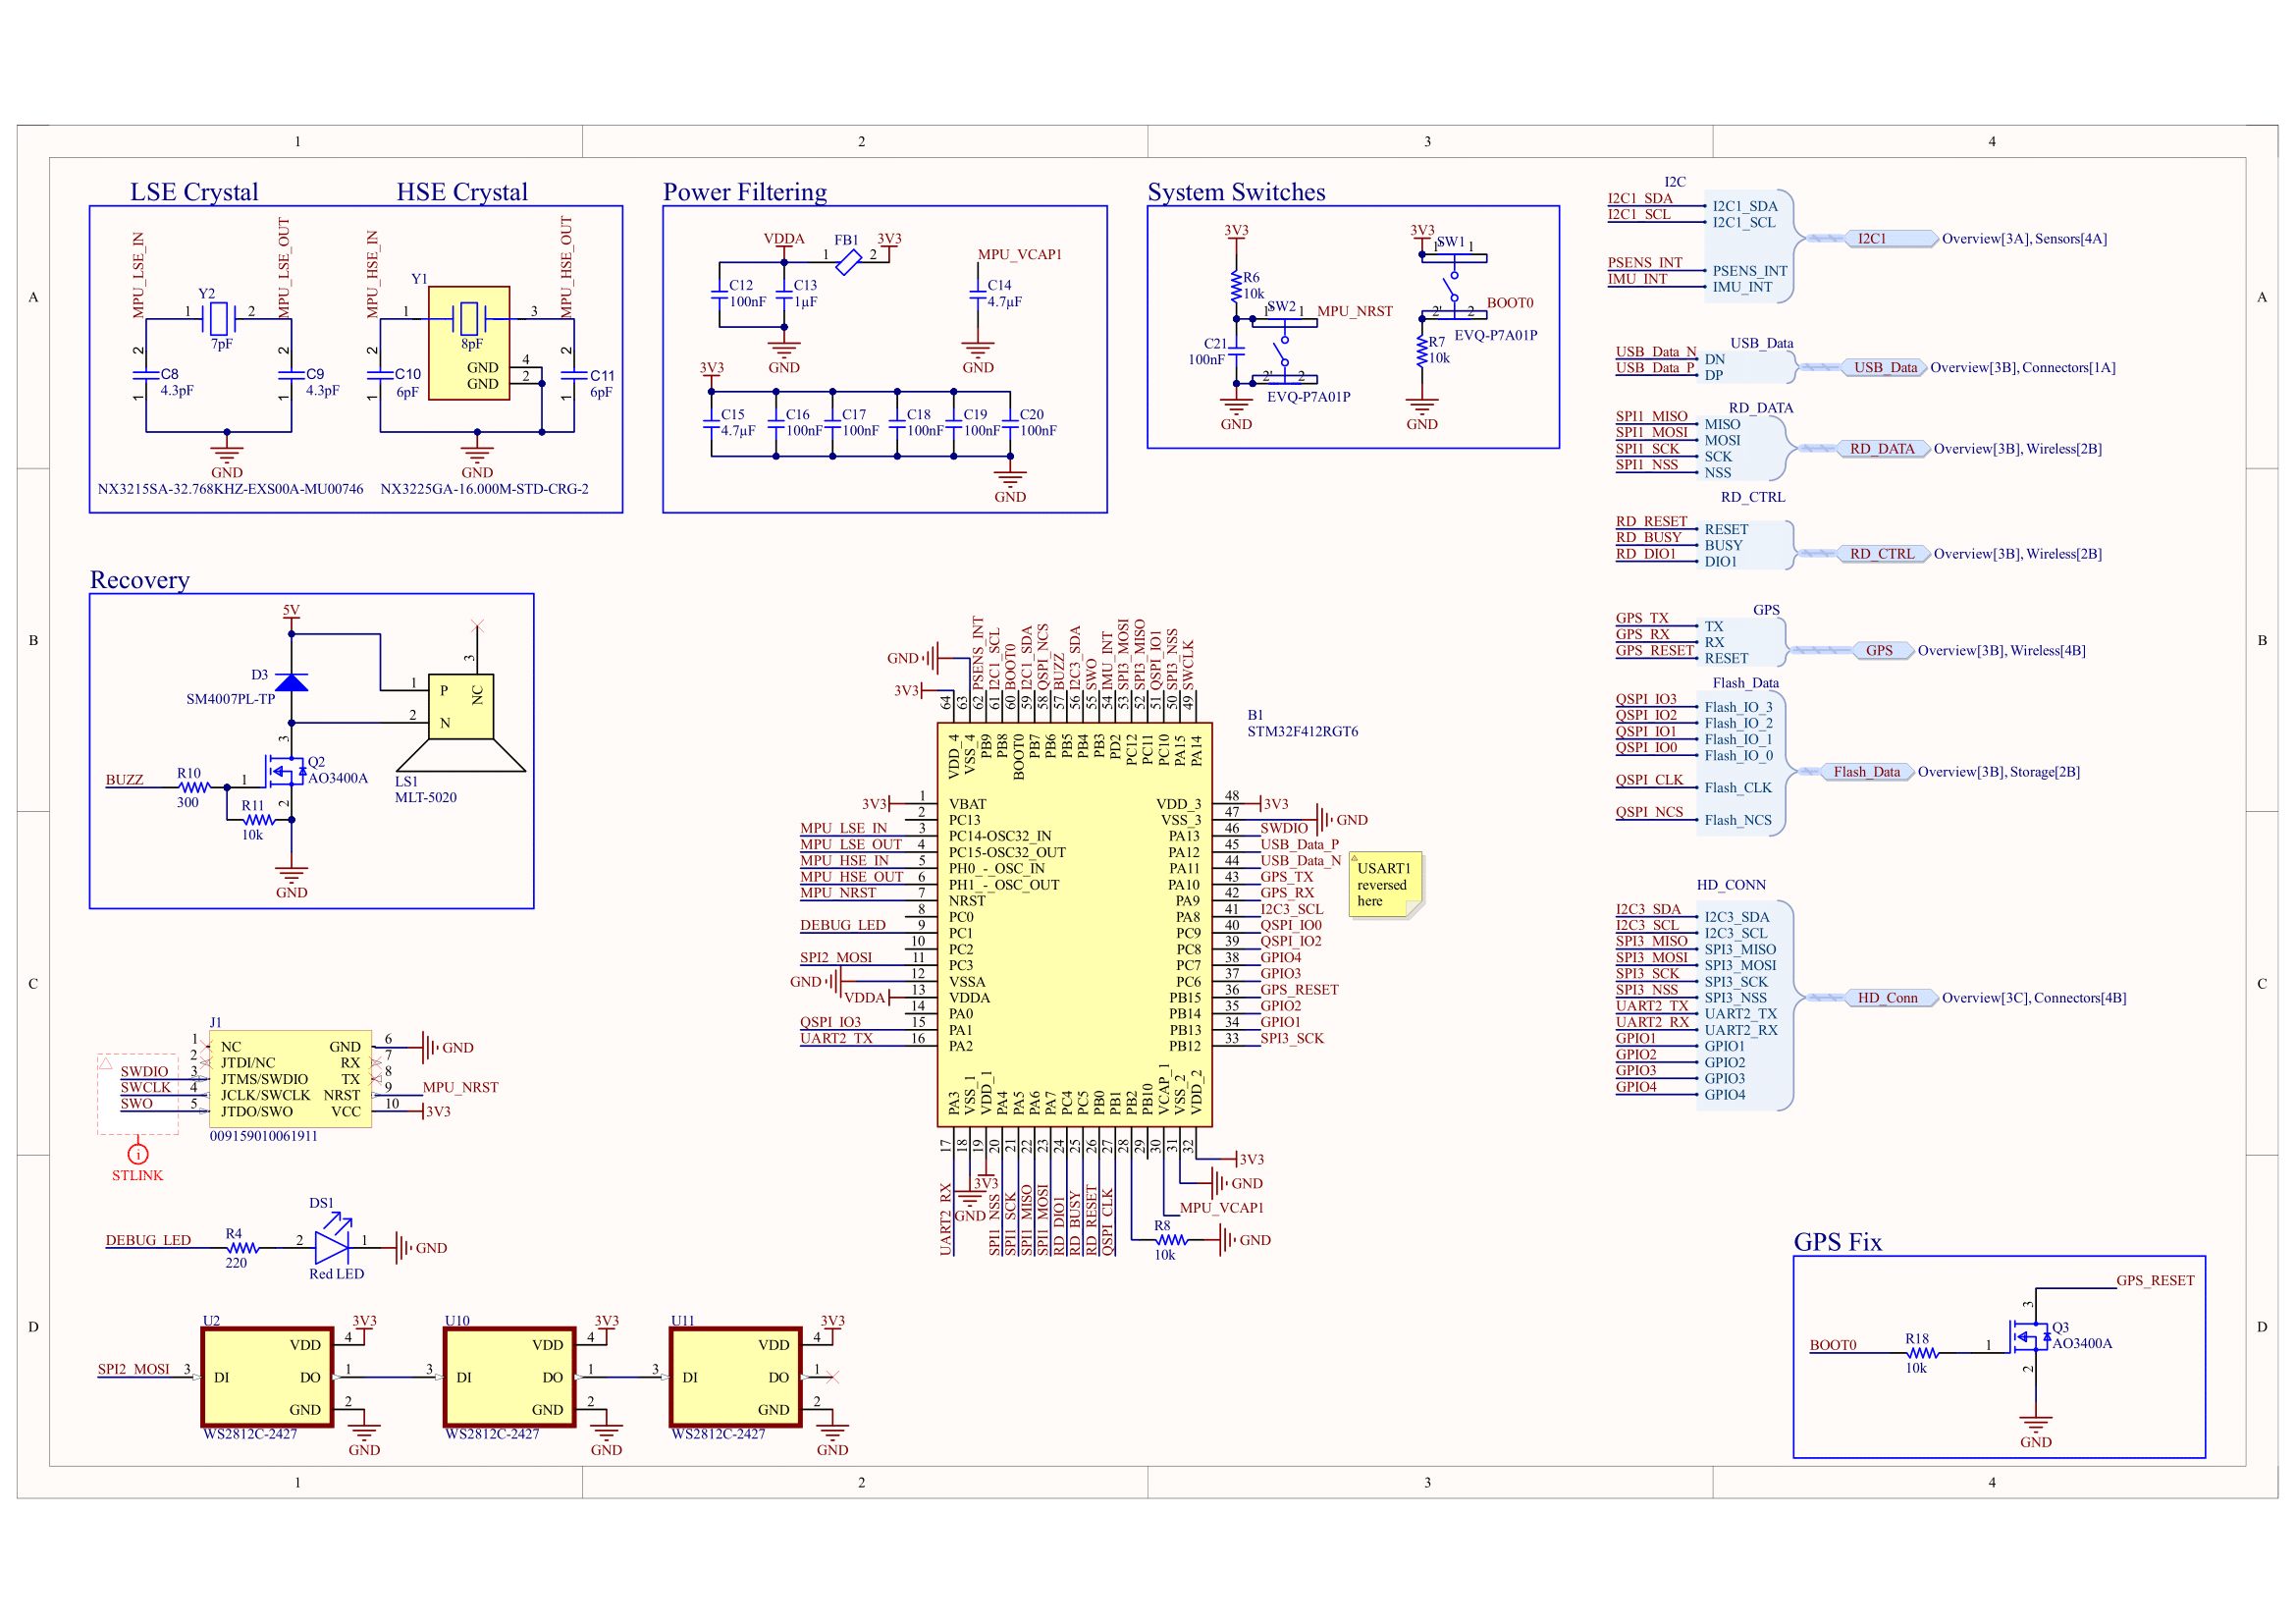Select the Y2 crystal symbol in LSE Crystal

(x=219, y=319)
